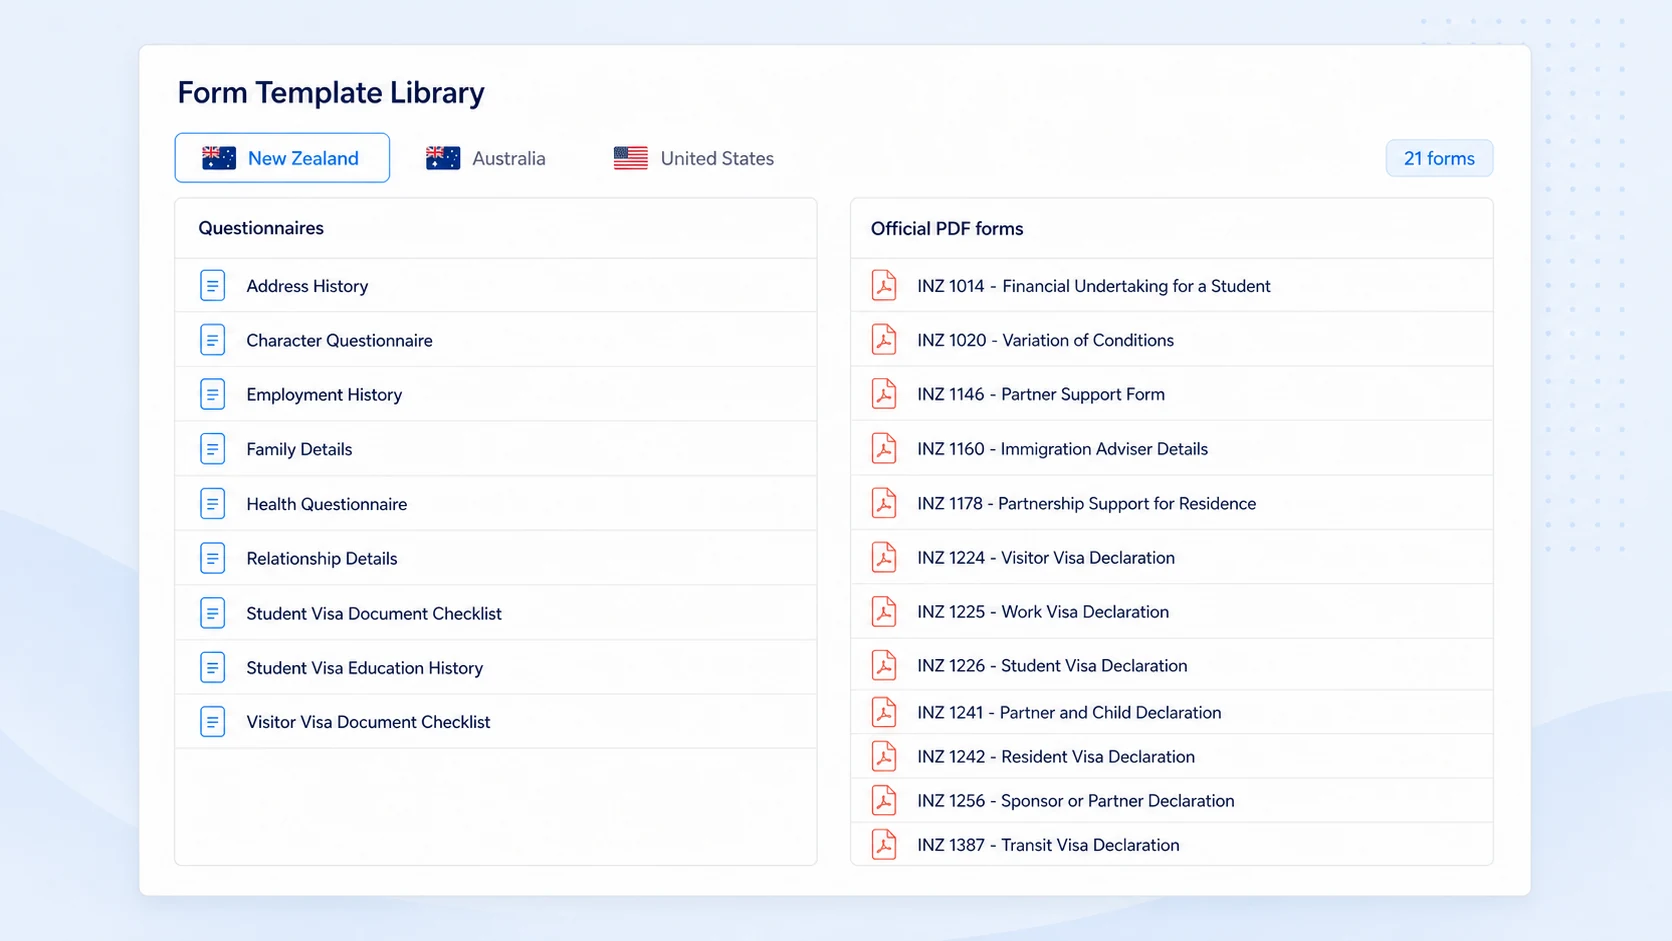Open the Address History questionnaire
The height and width of the screenshot is (941, 1672).
click(496, 286)
